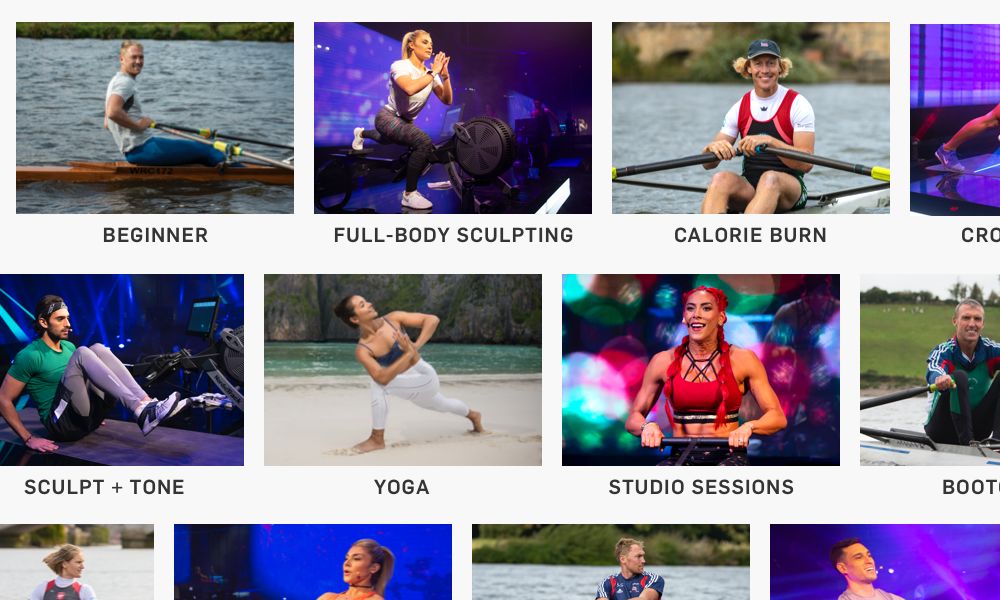Open bottom-row thumbnail of smiling man in purple studio

pos(885,562)
